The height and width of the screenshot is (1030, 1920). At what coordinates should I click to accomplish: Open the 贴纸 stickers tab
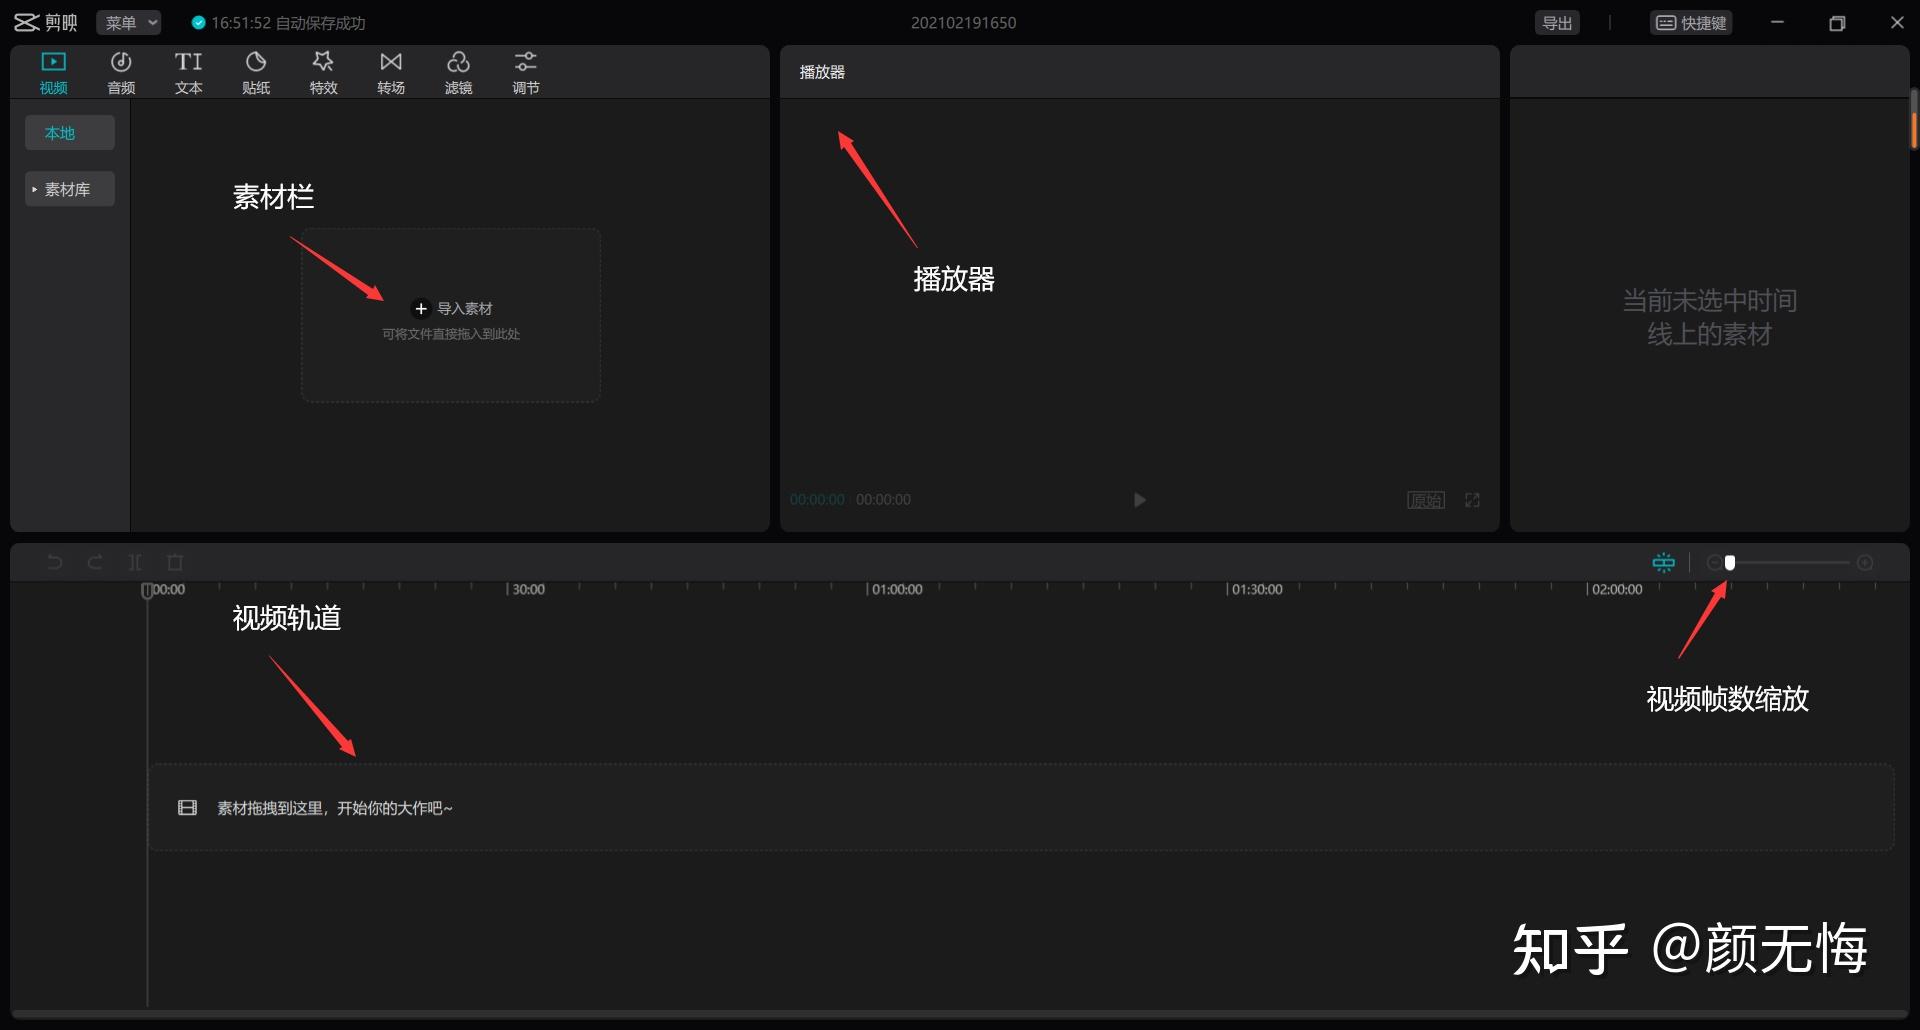pos(256,73)
